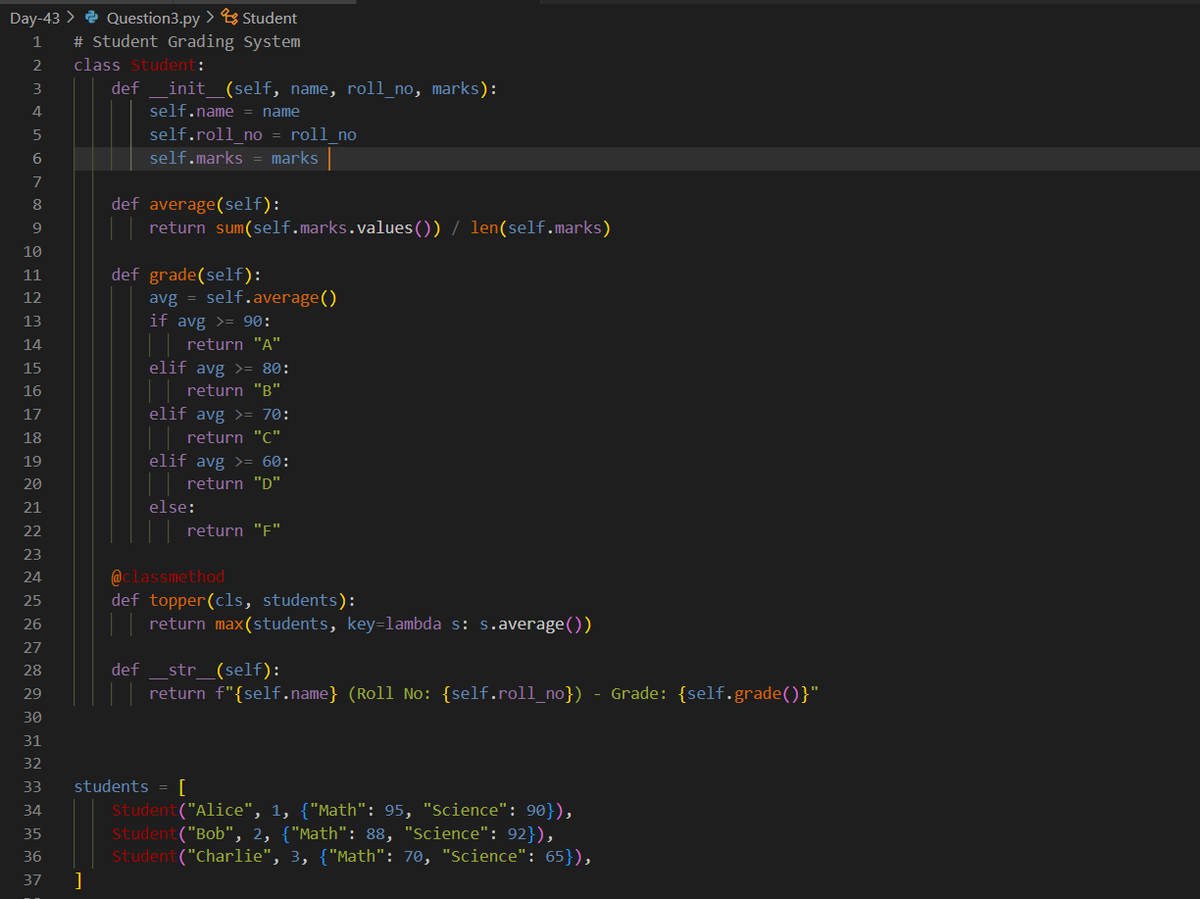Expand chevron after Day-43 in breadcrumb

pos(72,17)
